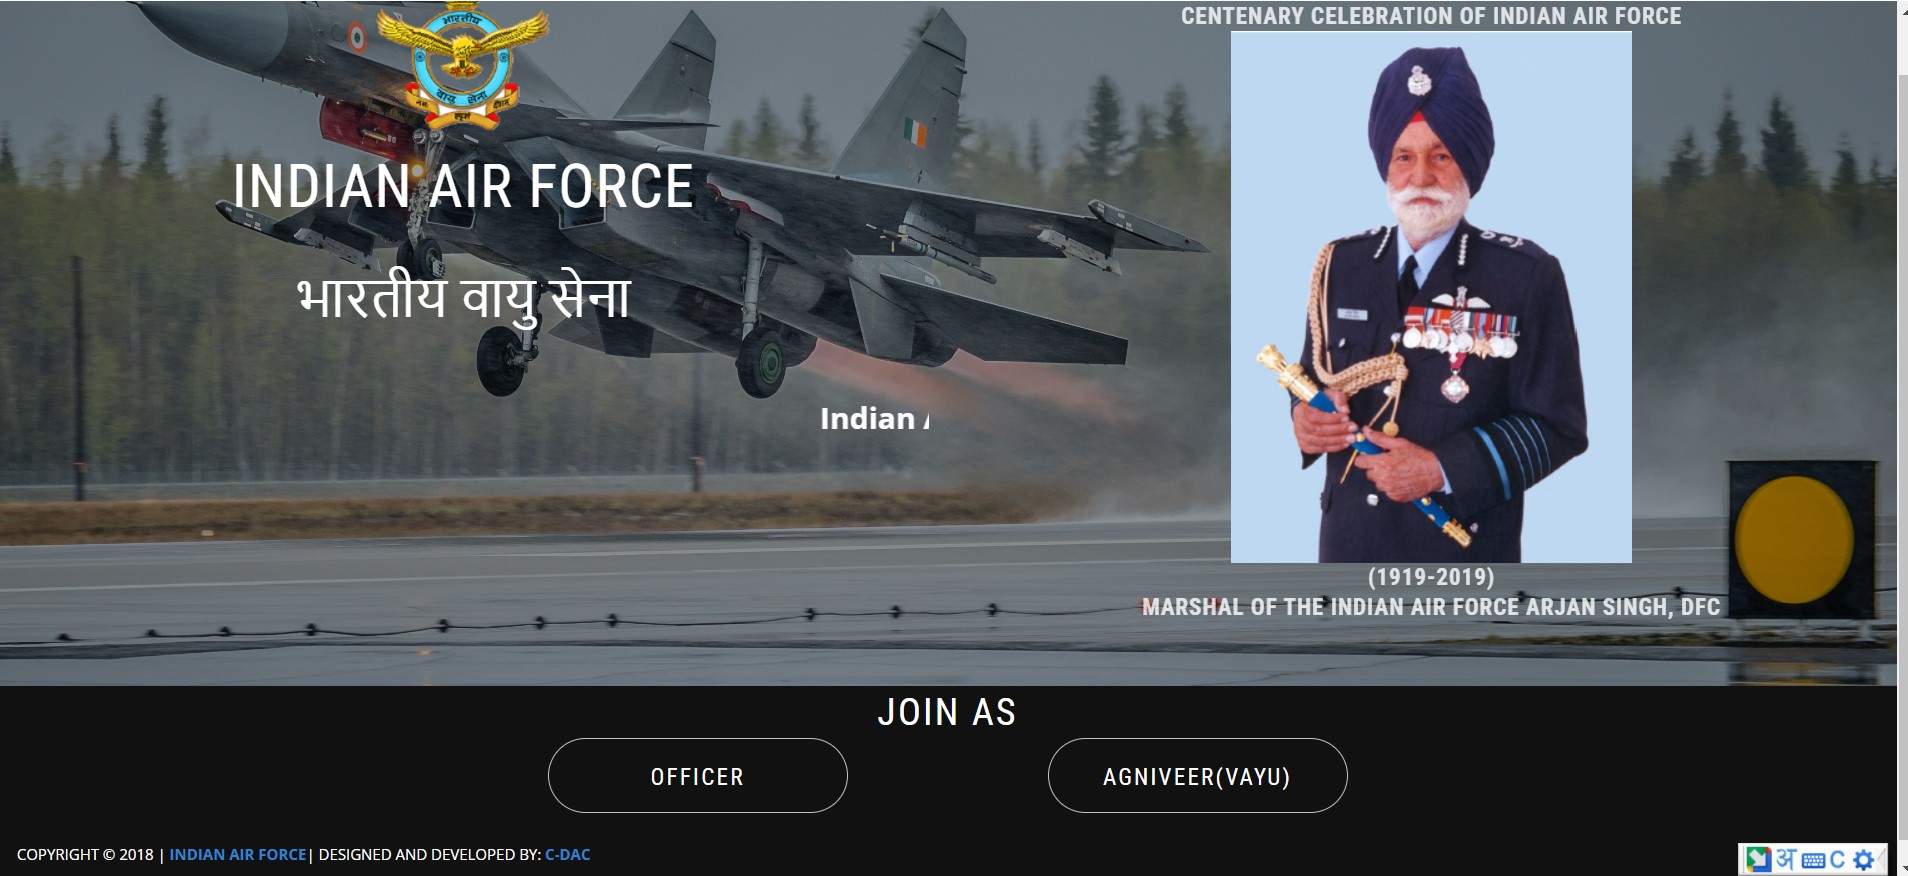Click the Centenary Celebration heading
The width and height of the screenshot is (1908, 876).
1431,16
